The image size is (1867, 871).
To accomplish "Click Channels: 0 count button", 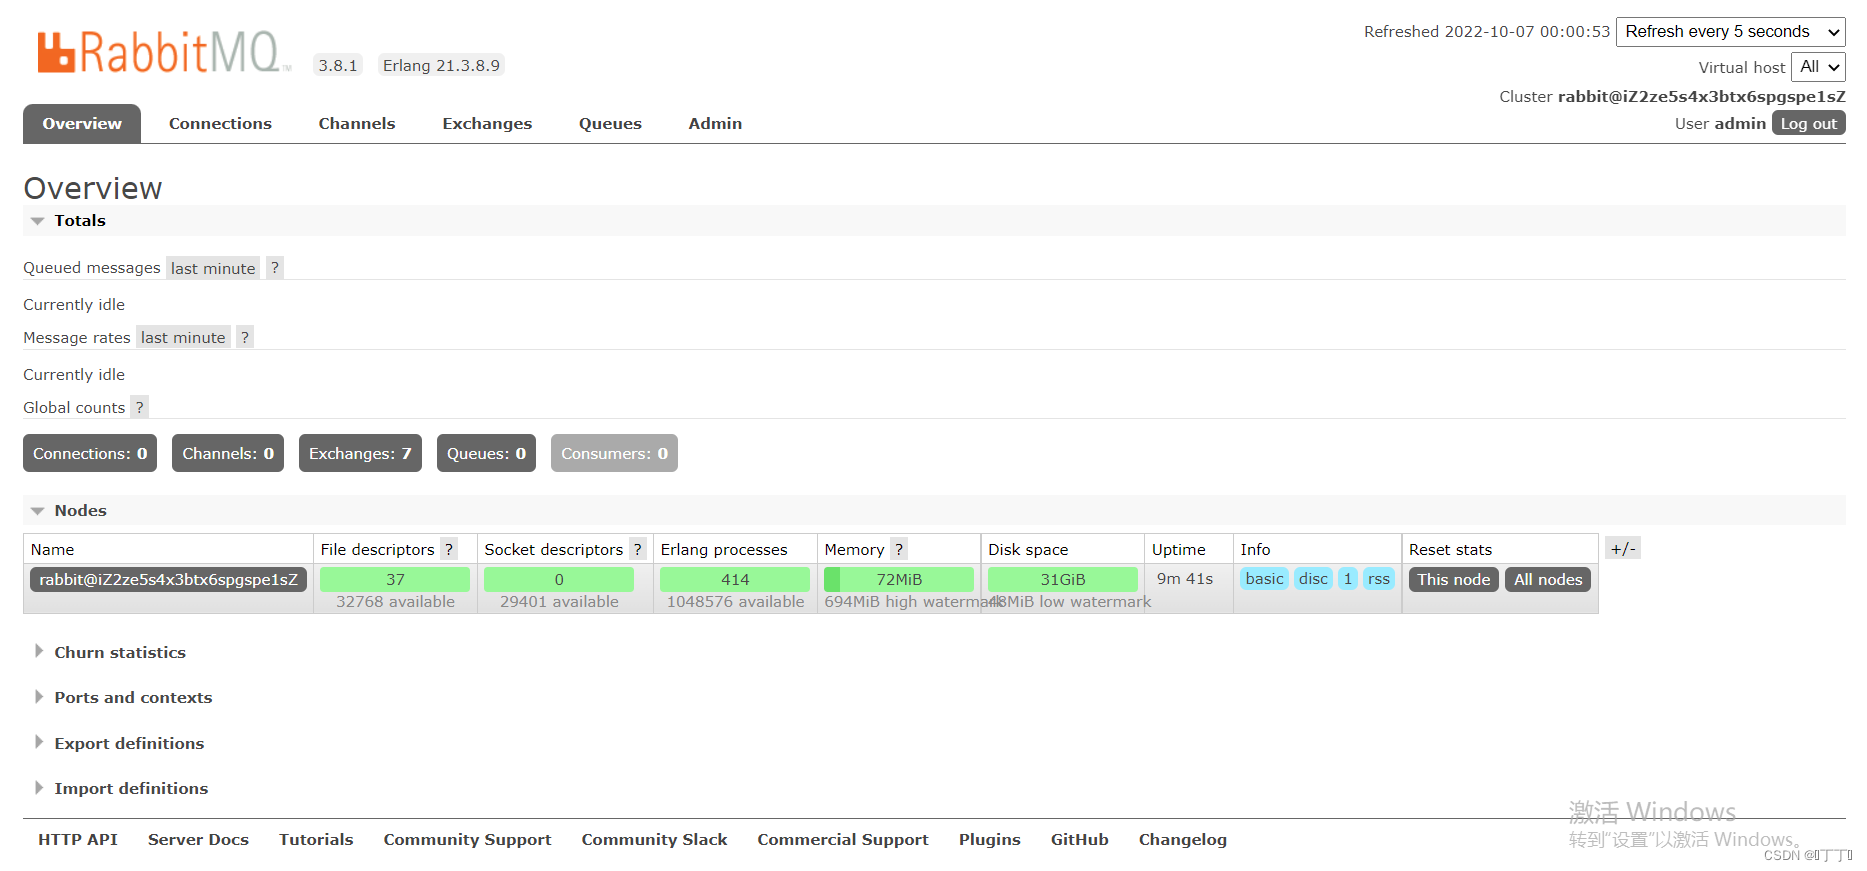I will pyautogui.click(x=228, y=453).
